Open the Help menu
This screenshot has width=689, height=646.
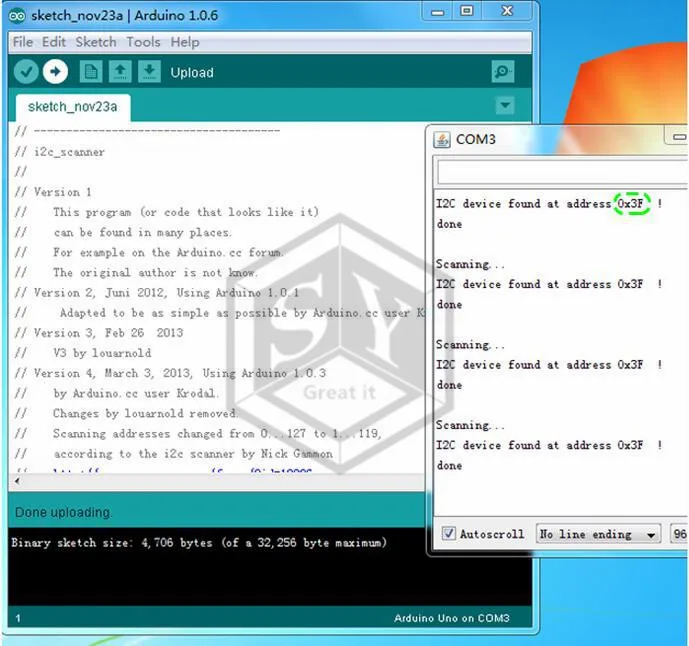(x=185, y=42)
